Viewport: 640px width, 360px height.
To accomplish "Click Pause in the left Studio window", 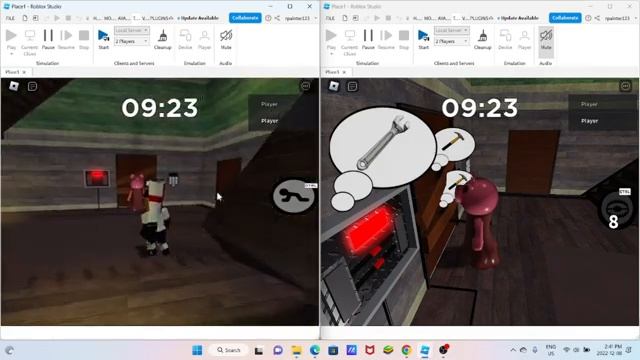I will click(48, 39).
